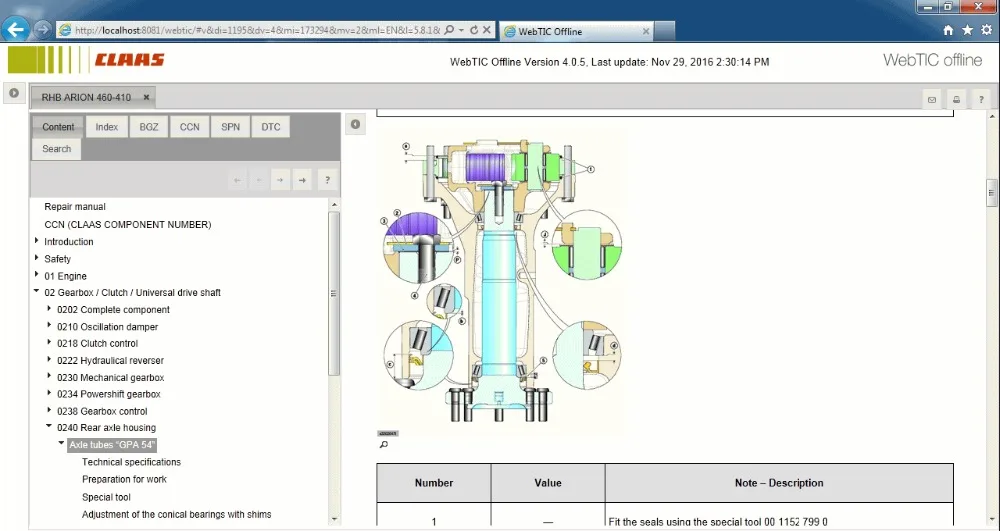Viewport: 1000px width, 531px height.
Task: Expand the Safety tree node
Action: click(36, 258)
